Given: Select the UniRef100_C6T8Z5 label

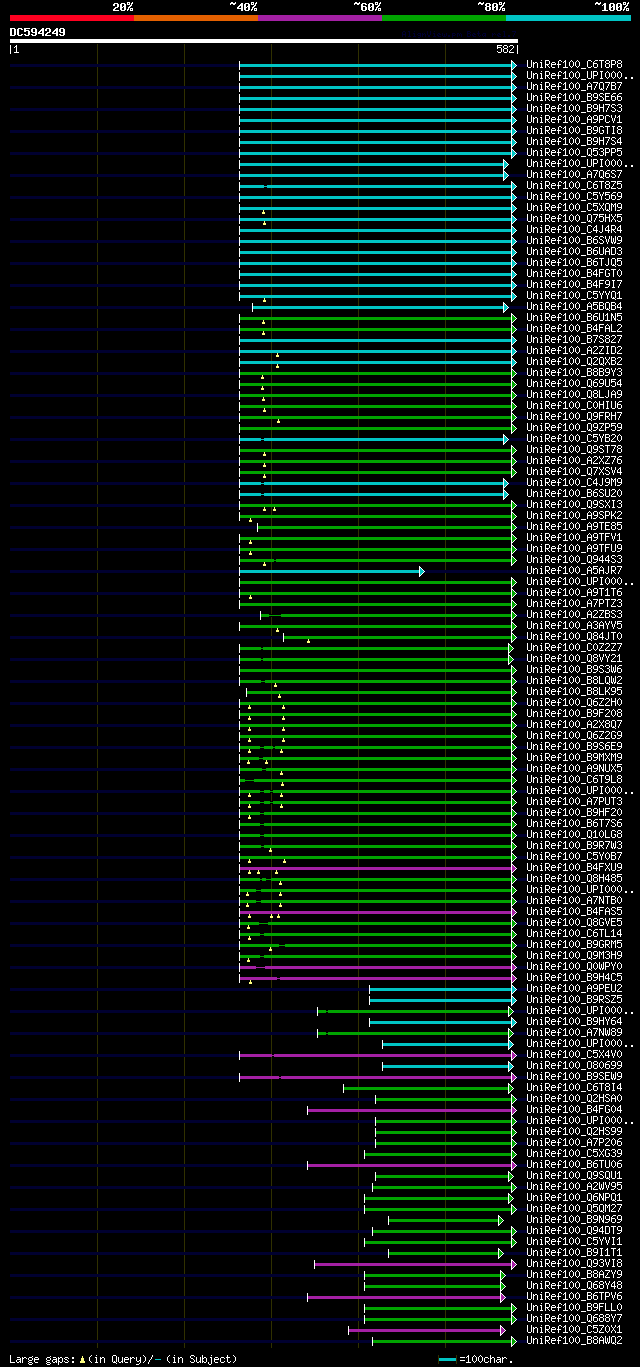Looking at the screenshot, I should [574, 185].
